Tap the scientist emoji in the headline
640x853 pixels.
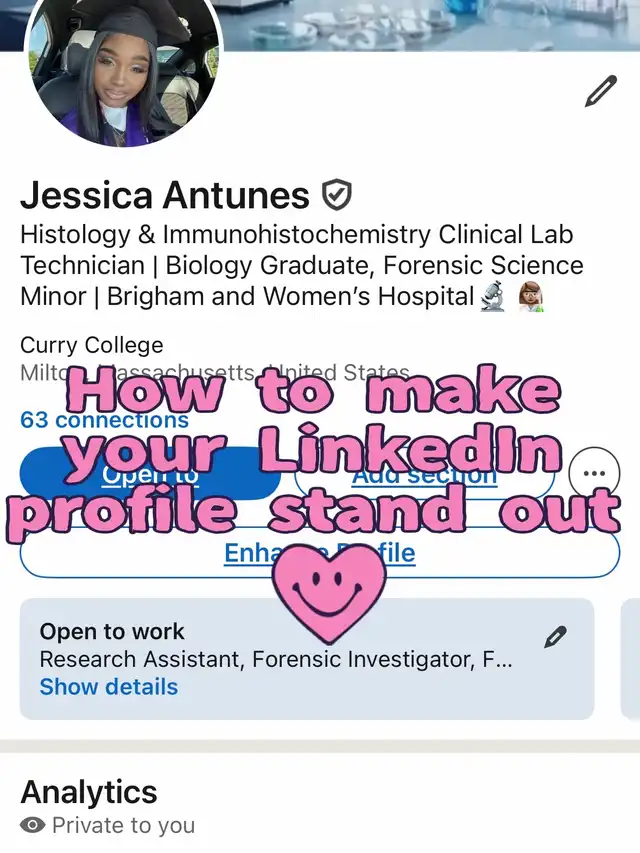[529, 297]
